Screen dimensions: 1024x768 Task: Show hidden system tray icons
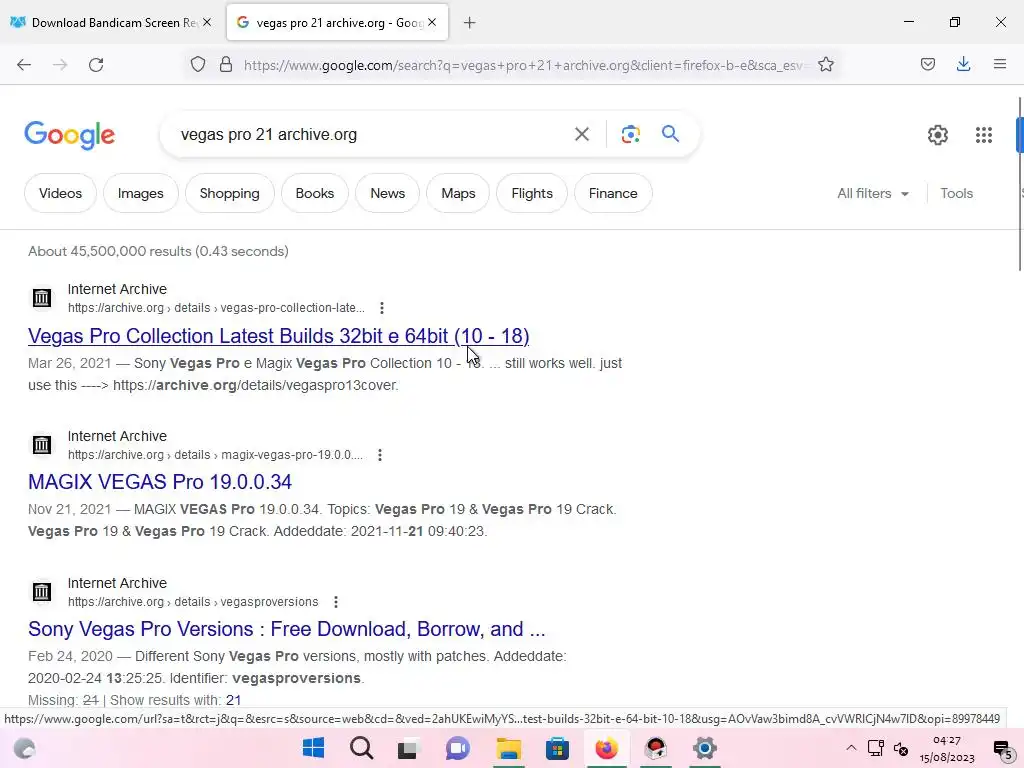(851, 748)
